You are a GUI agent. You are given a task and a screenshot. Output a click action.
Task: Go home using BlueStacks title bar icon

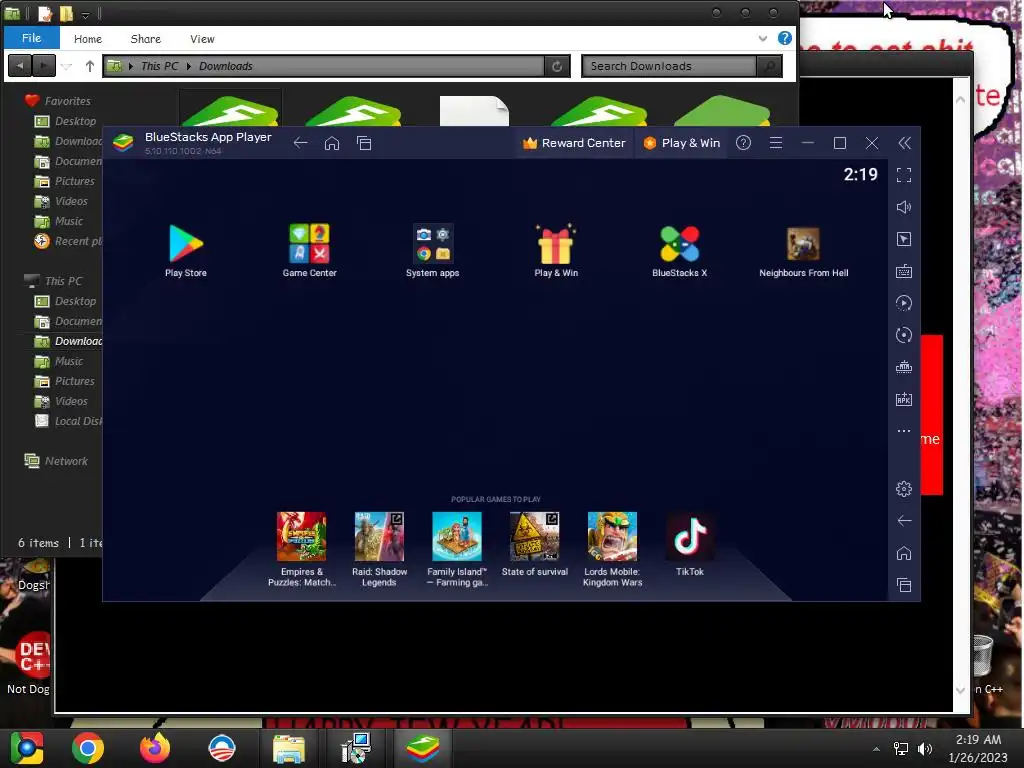(332, 143)
